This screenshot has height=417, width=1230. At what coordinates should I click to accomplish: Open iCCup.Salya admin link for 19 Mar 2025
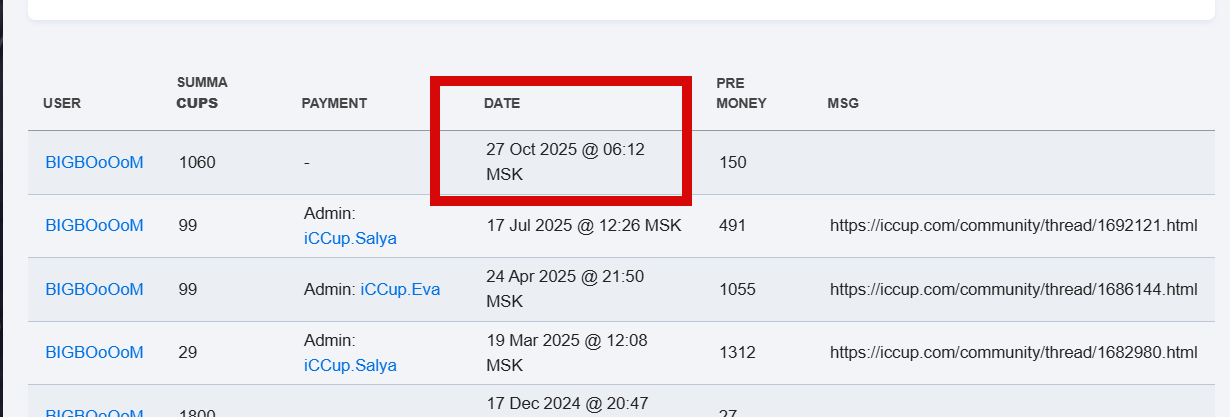(x=350, y=365)
